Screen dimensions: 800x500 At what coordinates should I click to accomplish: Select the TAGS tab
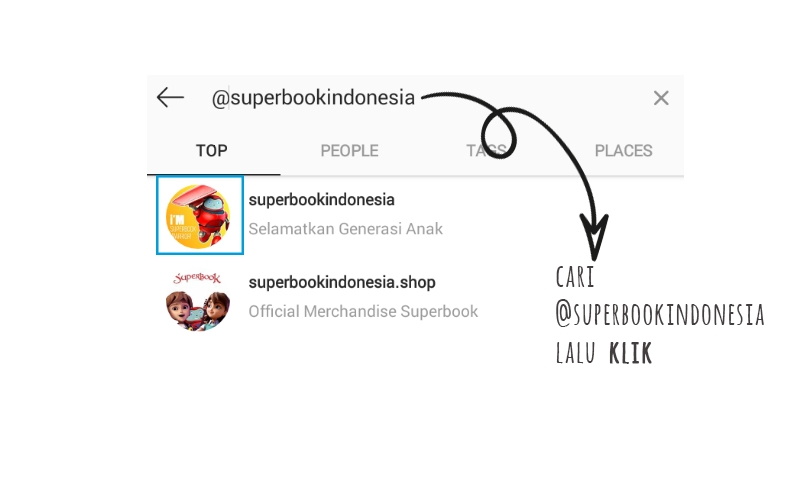click(486, 151)
